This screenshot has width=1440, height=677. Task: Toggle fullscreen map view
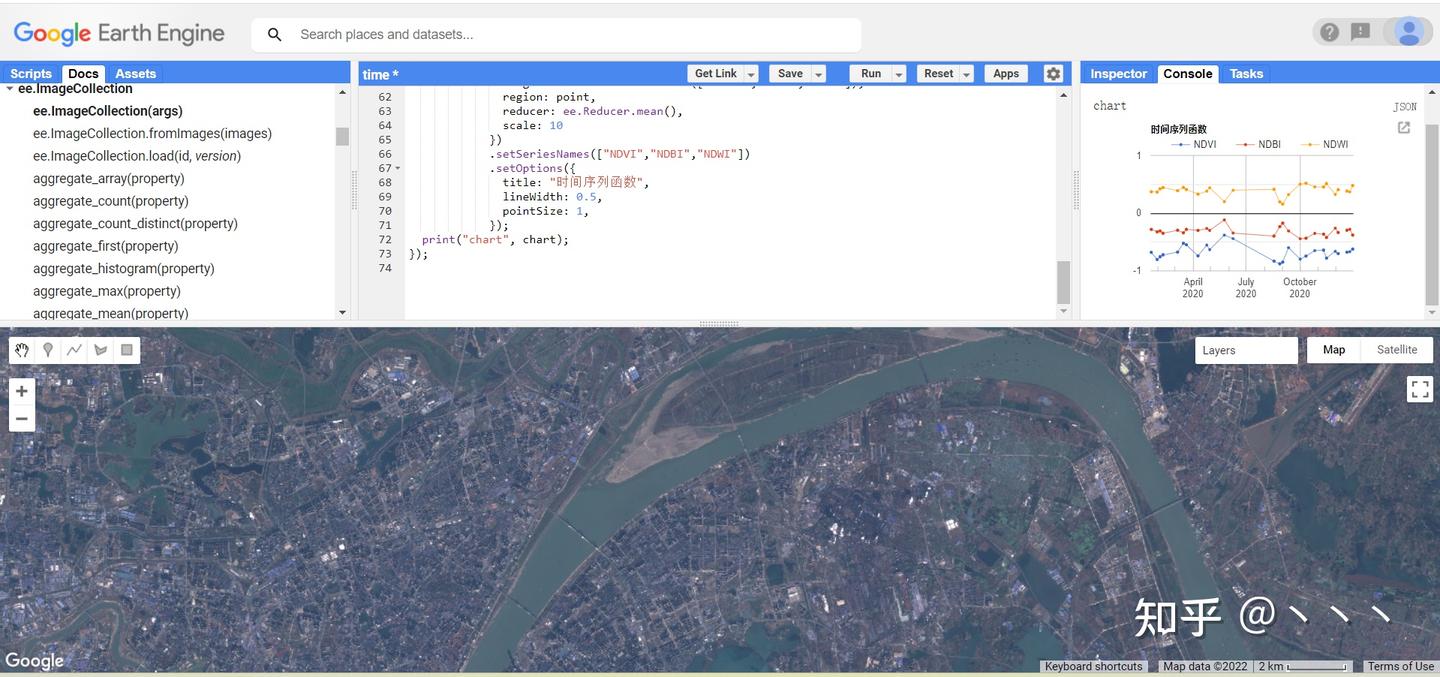tap(1420, 389)
